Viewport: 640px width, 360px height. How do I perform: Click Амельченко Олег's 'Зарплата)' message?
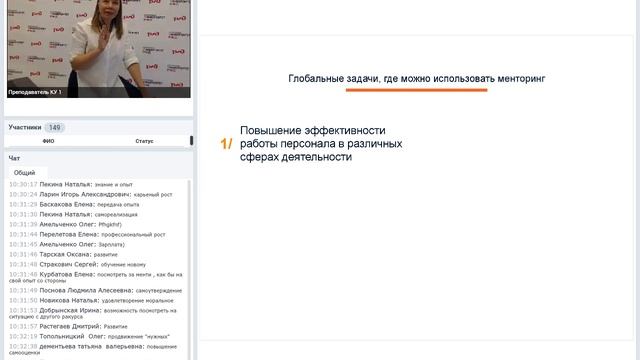point(67,244)
